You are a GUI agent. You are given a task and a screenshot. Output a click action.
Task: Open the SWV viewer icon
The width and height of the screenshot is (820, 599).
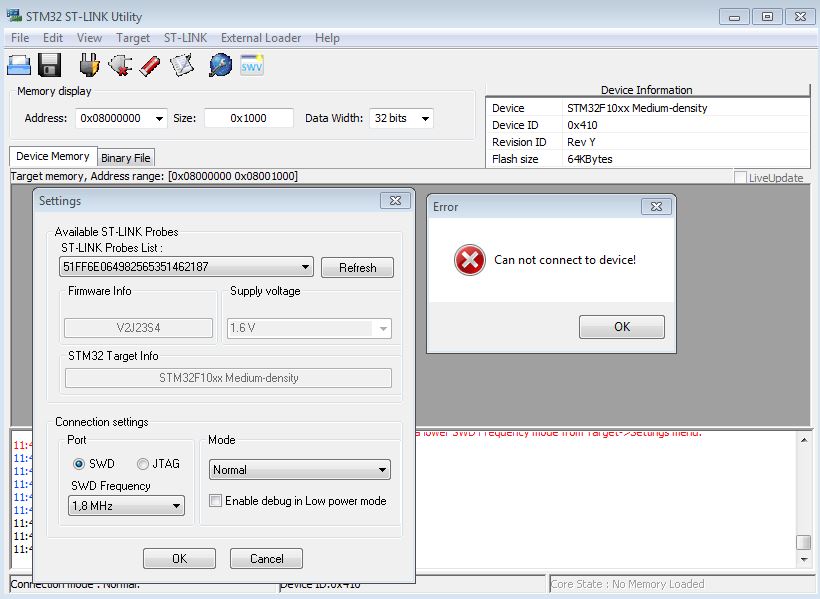pos(252,66)
